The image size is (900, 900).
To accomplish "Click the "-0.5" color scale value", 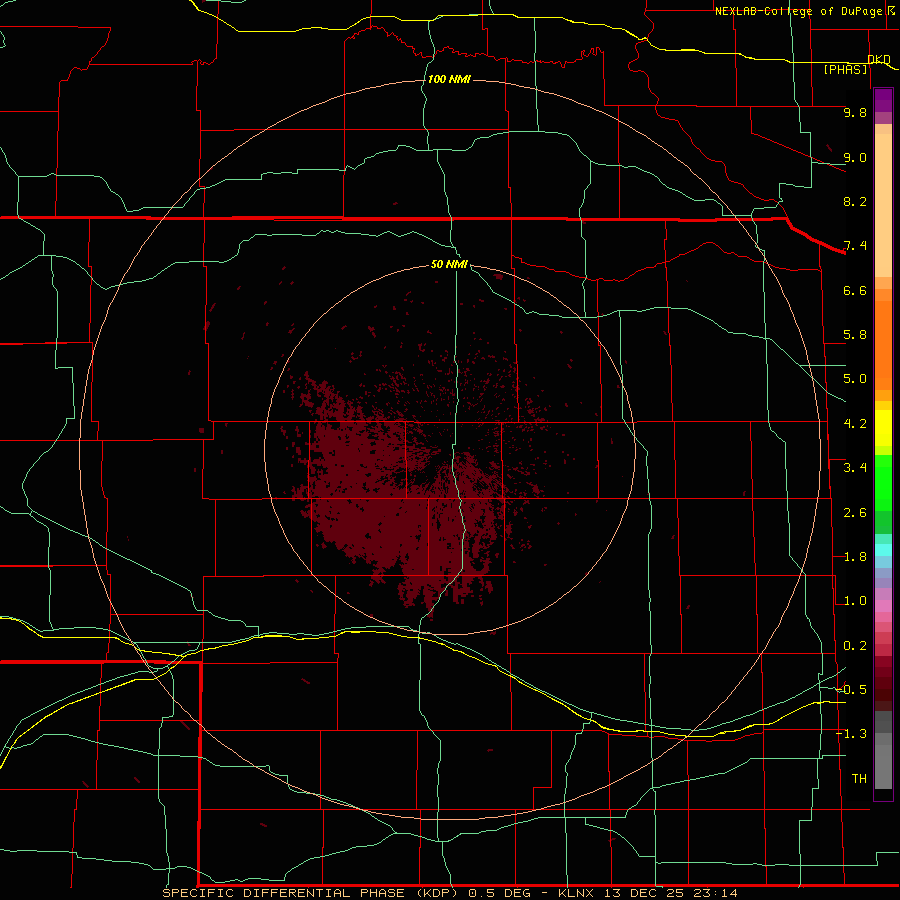I will pyautogui.click(x=851, y=690).
